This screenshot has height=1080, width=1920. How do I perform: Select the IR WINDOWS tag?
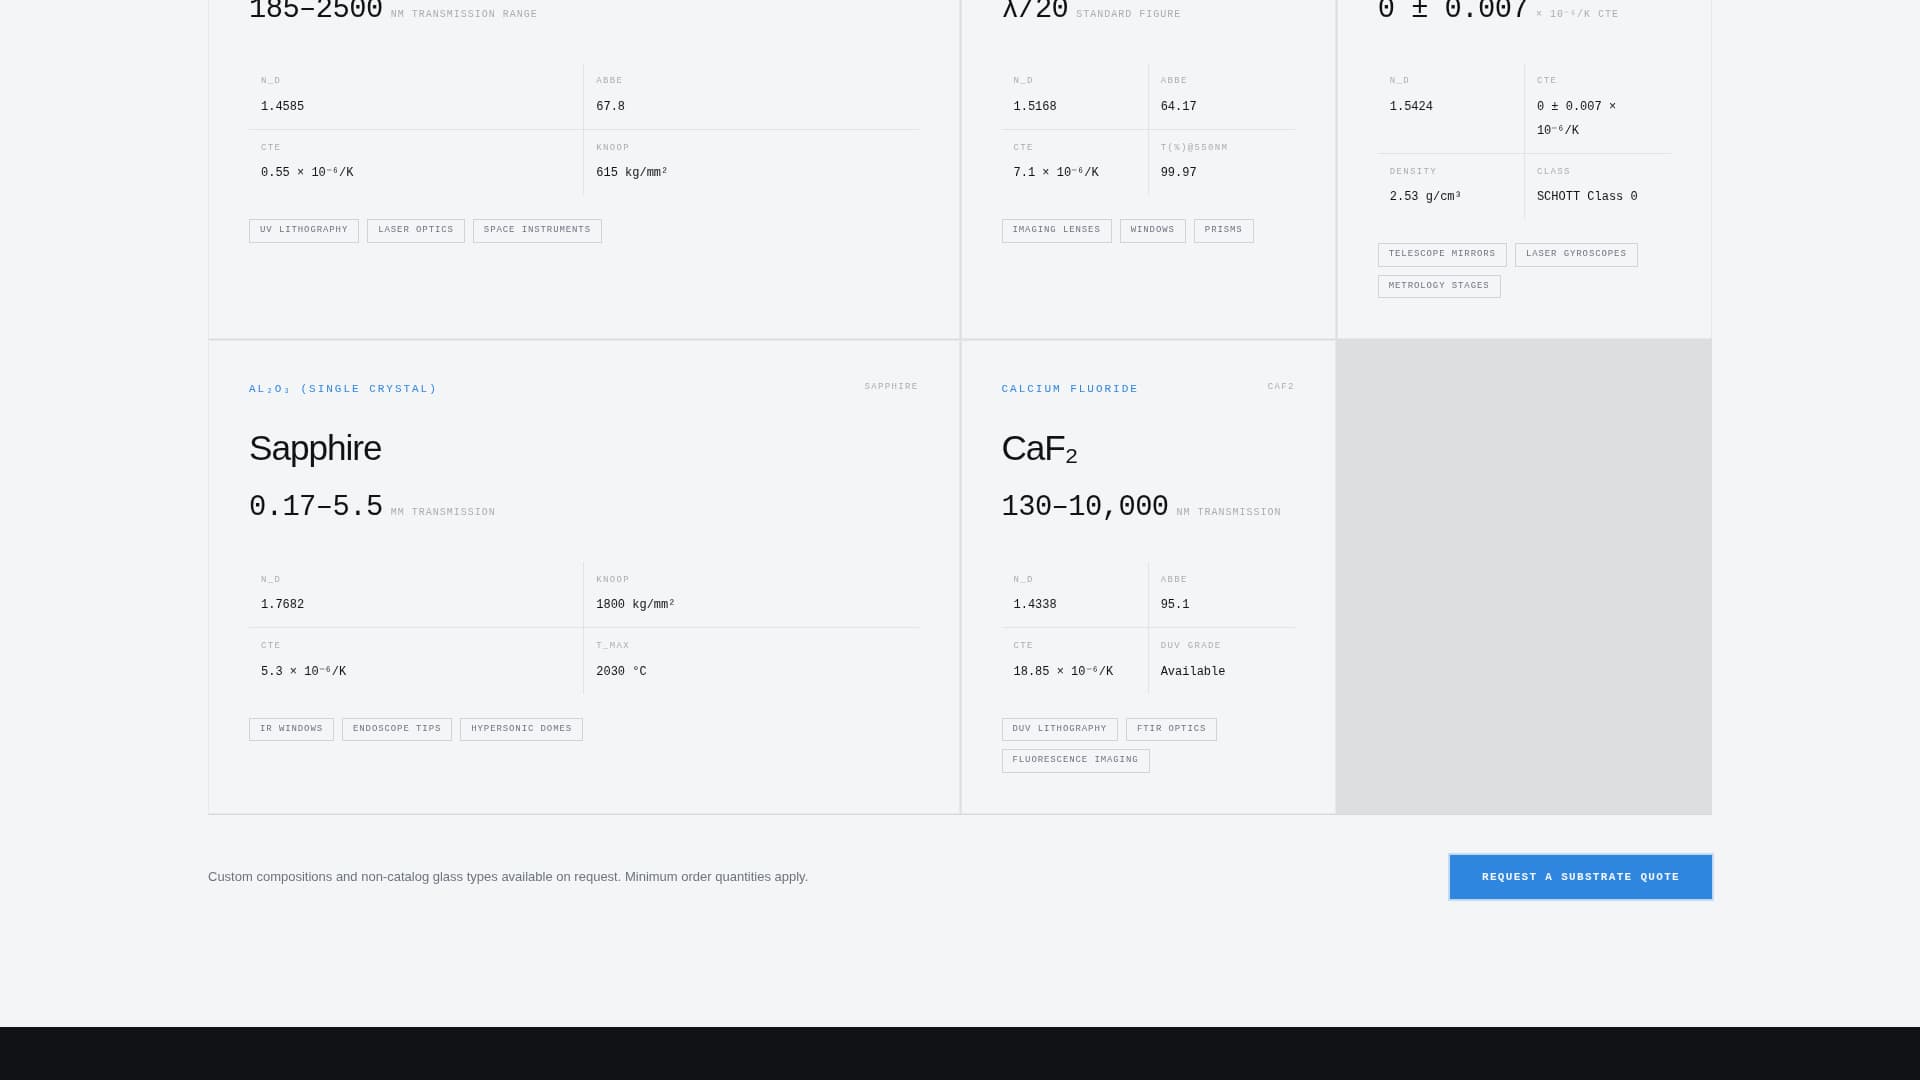tap(291, 728)
